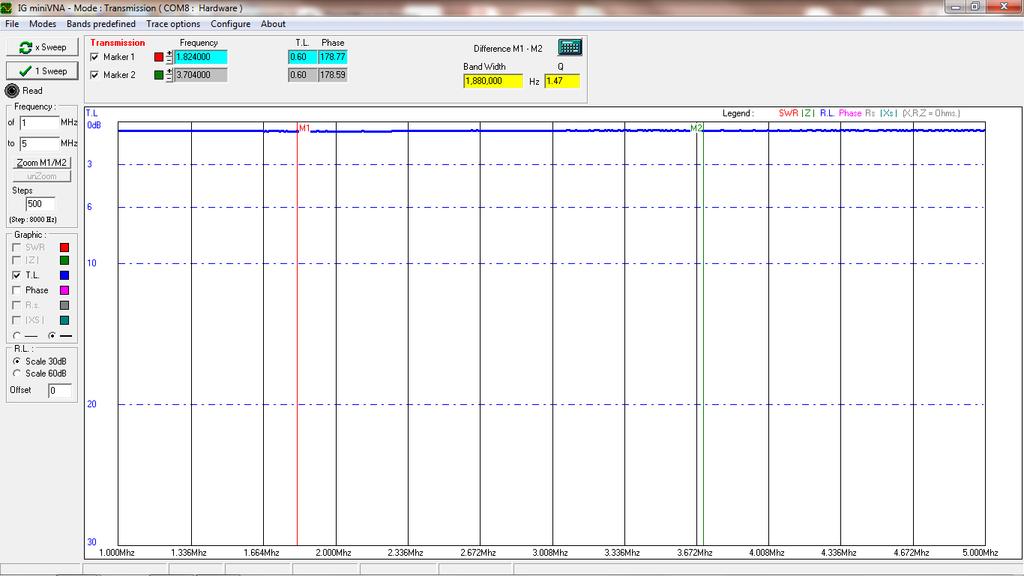Click the Marker 1 frequency field 1.824000
Screen dimensions: 1024x576
[200, 57]
